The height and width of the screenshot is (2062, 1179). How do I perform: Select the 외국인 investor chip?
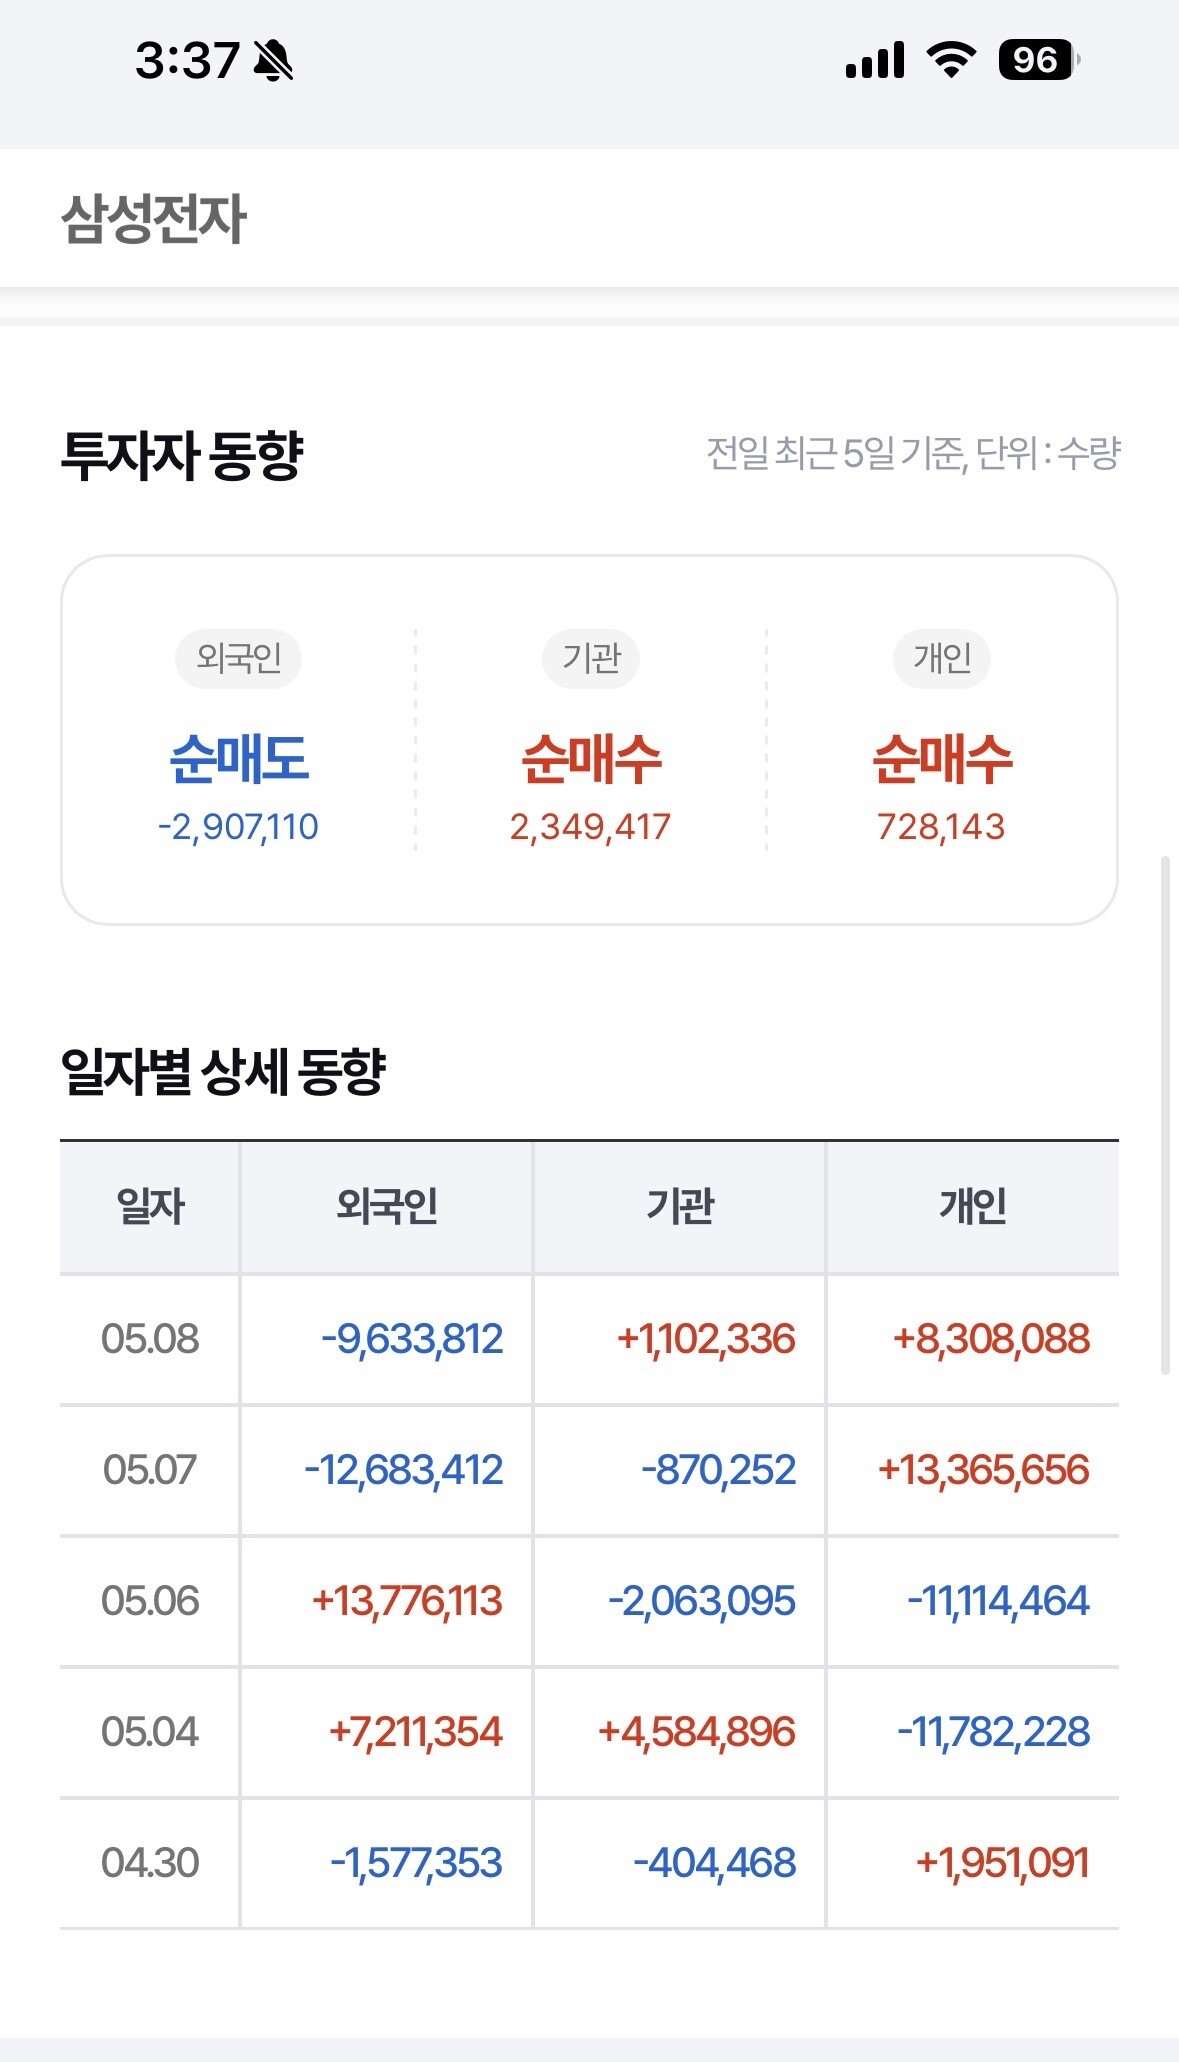tap(238, 658)
